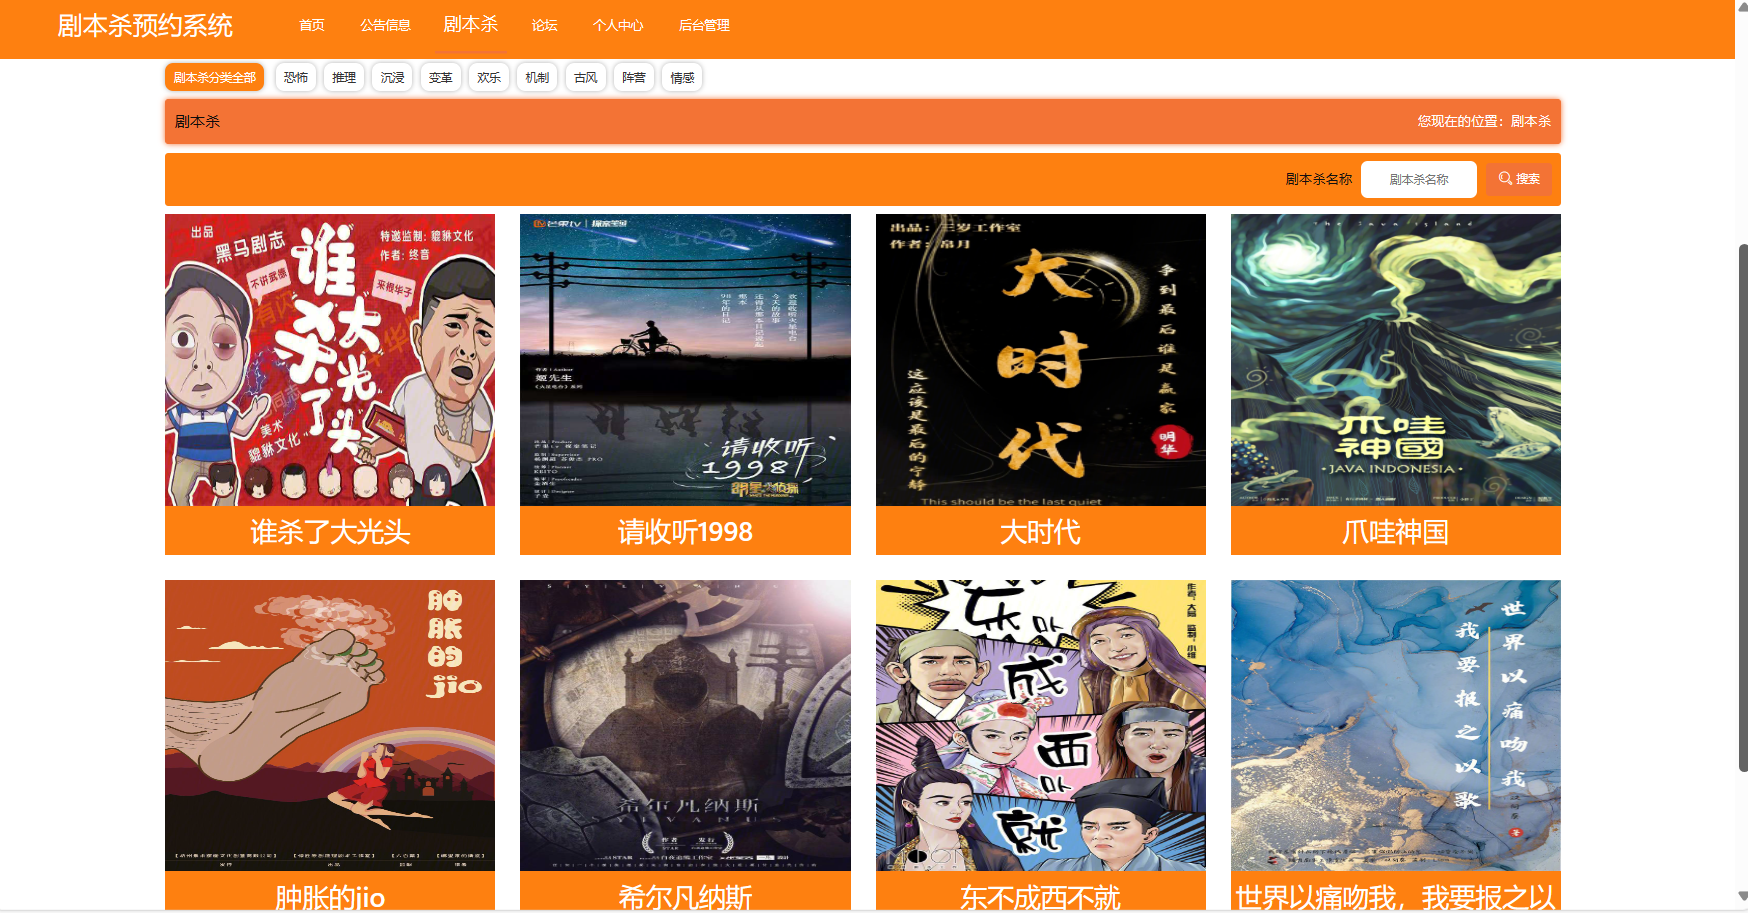Image resolution: width=1748 pixels, height=913 pixels.
Task: Click the 剧本杀 breadcrumb location text
Action: tap(1531, 121)
